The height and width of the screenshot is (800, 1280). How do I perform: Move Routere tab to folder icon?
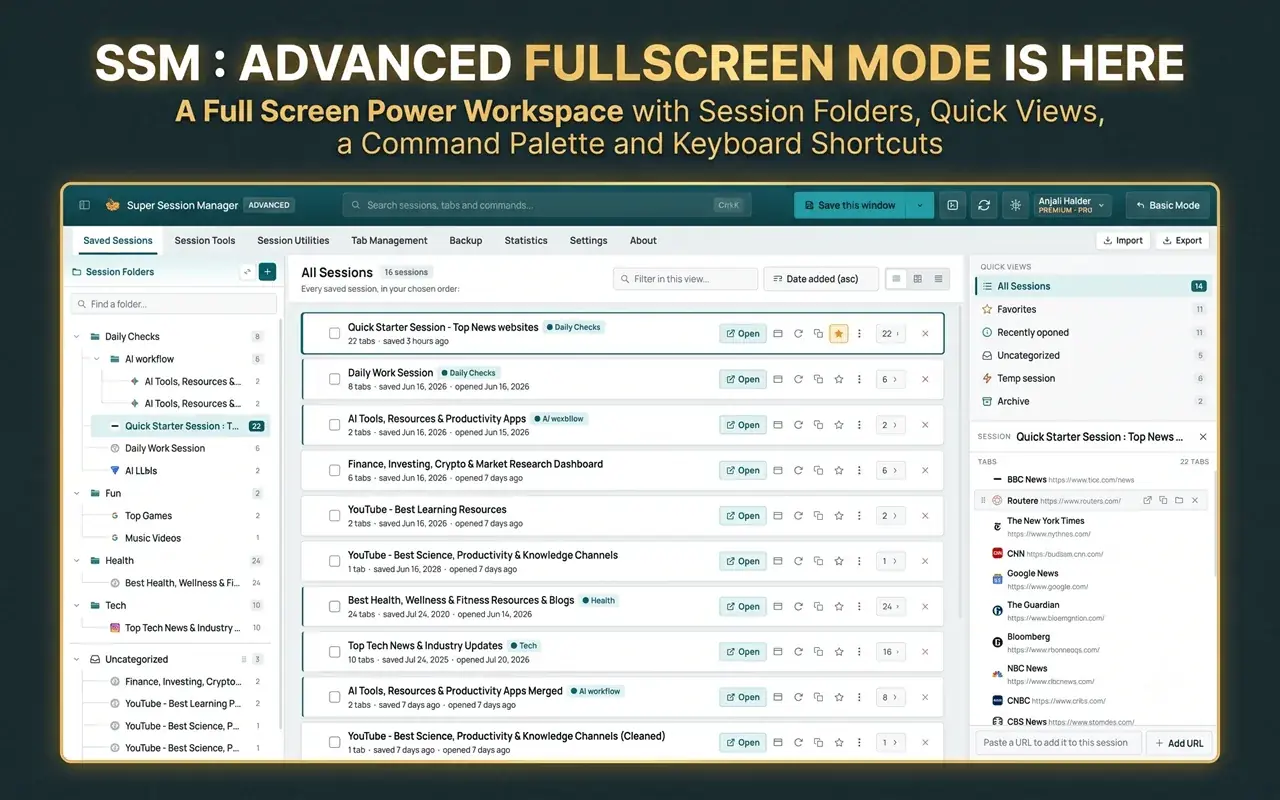(x=1179, y=500)
